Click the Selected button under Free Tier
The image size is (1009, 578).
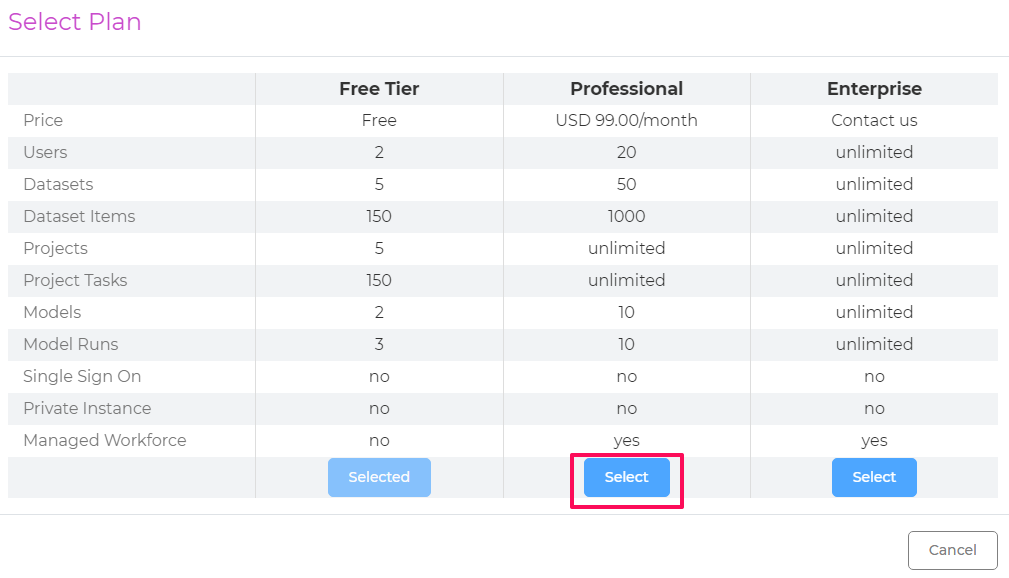379,477
